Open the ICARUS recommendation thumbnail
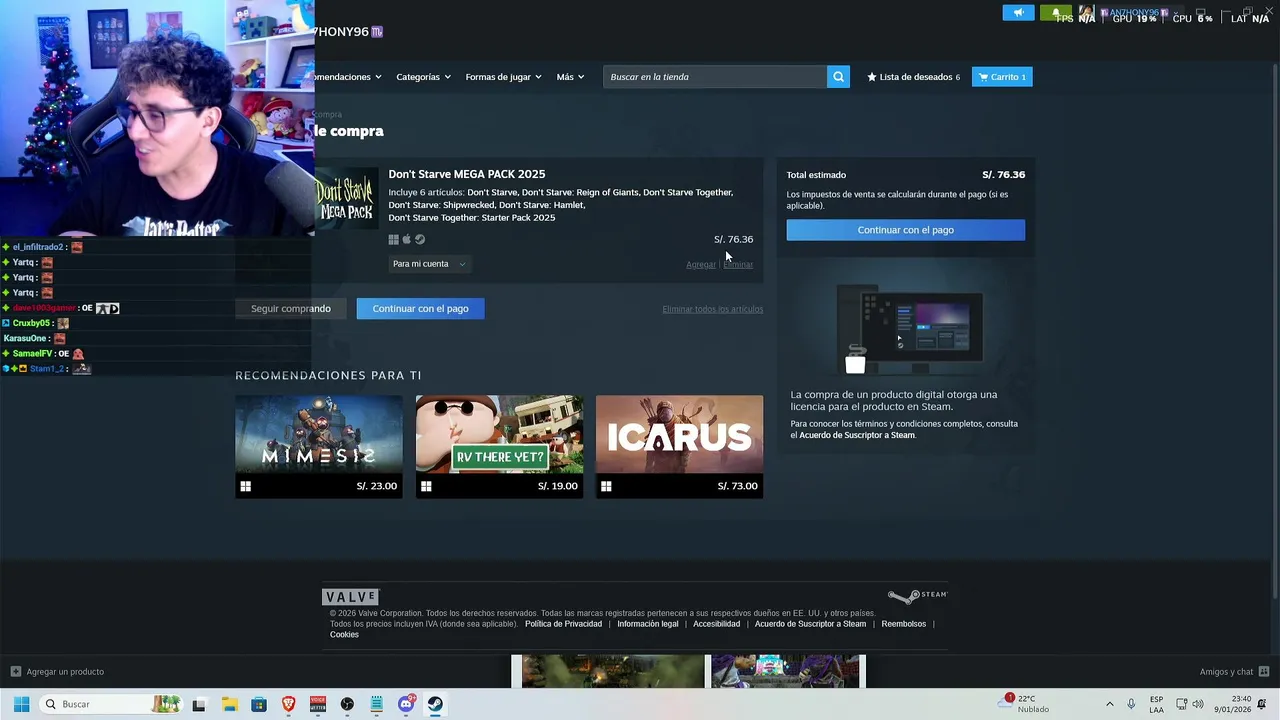 [679, 434]
